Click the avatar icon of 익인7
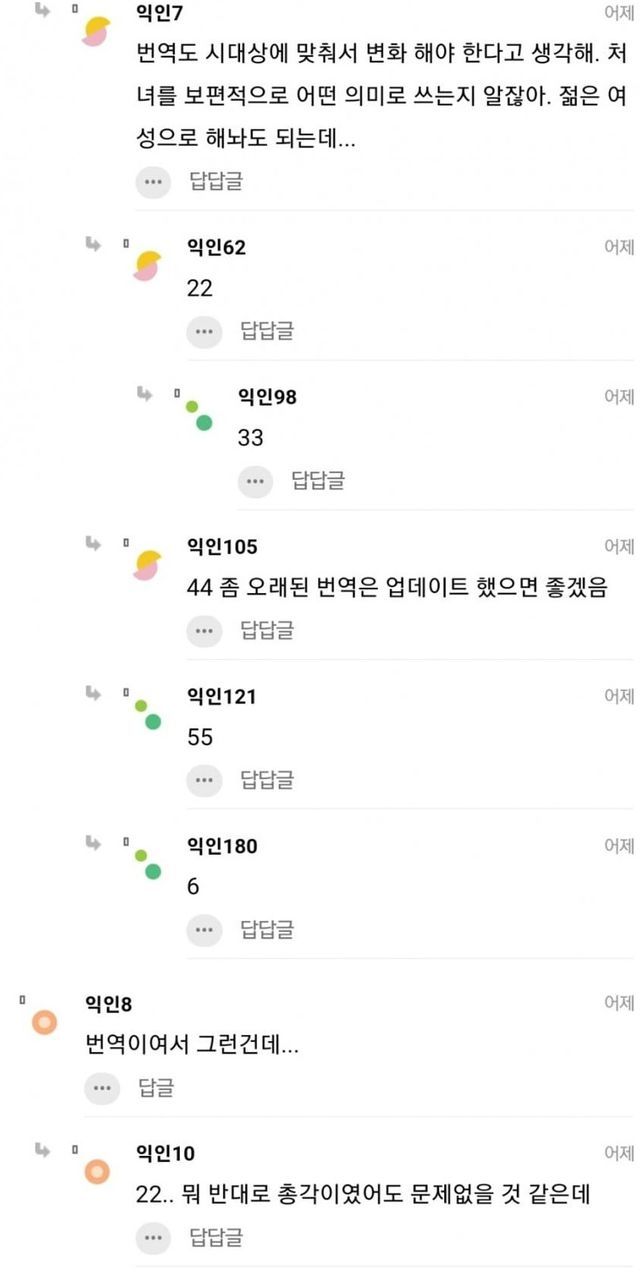This screenshot has width=640, height=1280. 94,31
